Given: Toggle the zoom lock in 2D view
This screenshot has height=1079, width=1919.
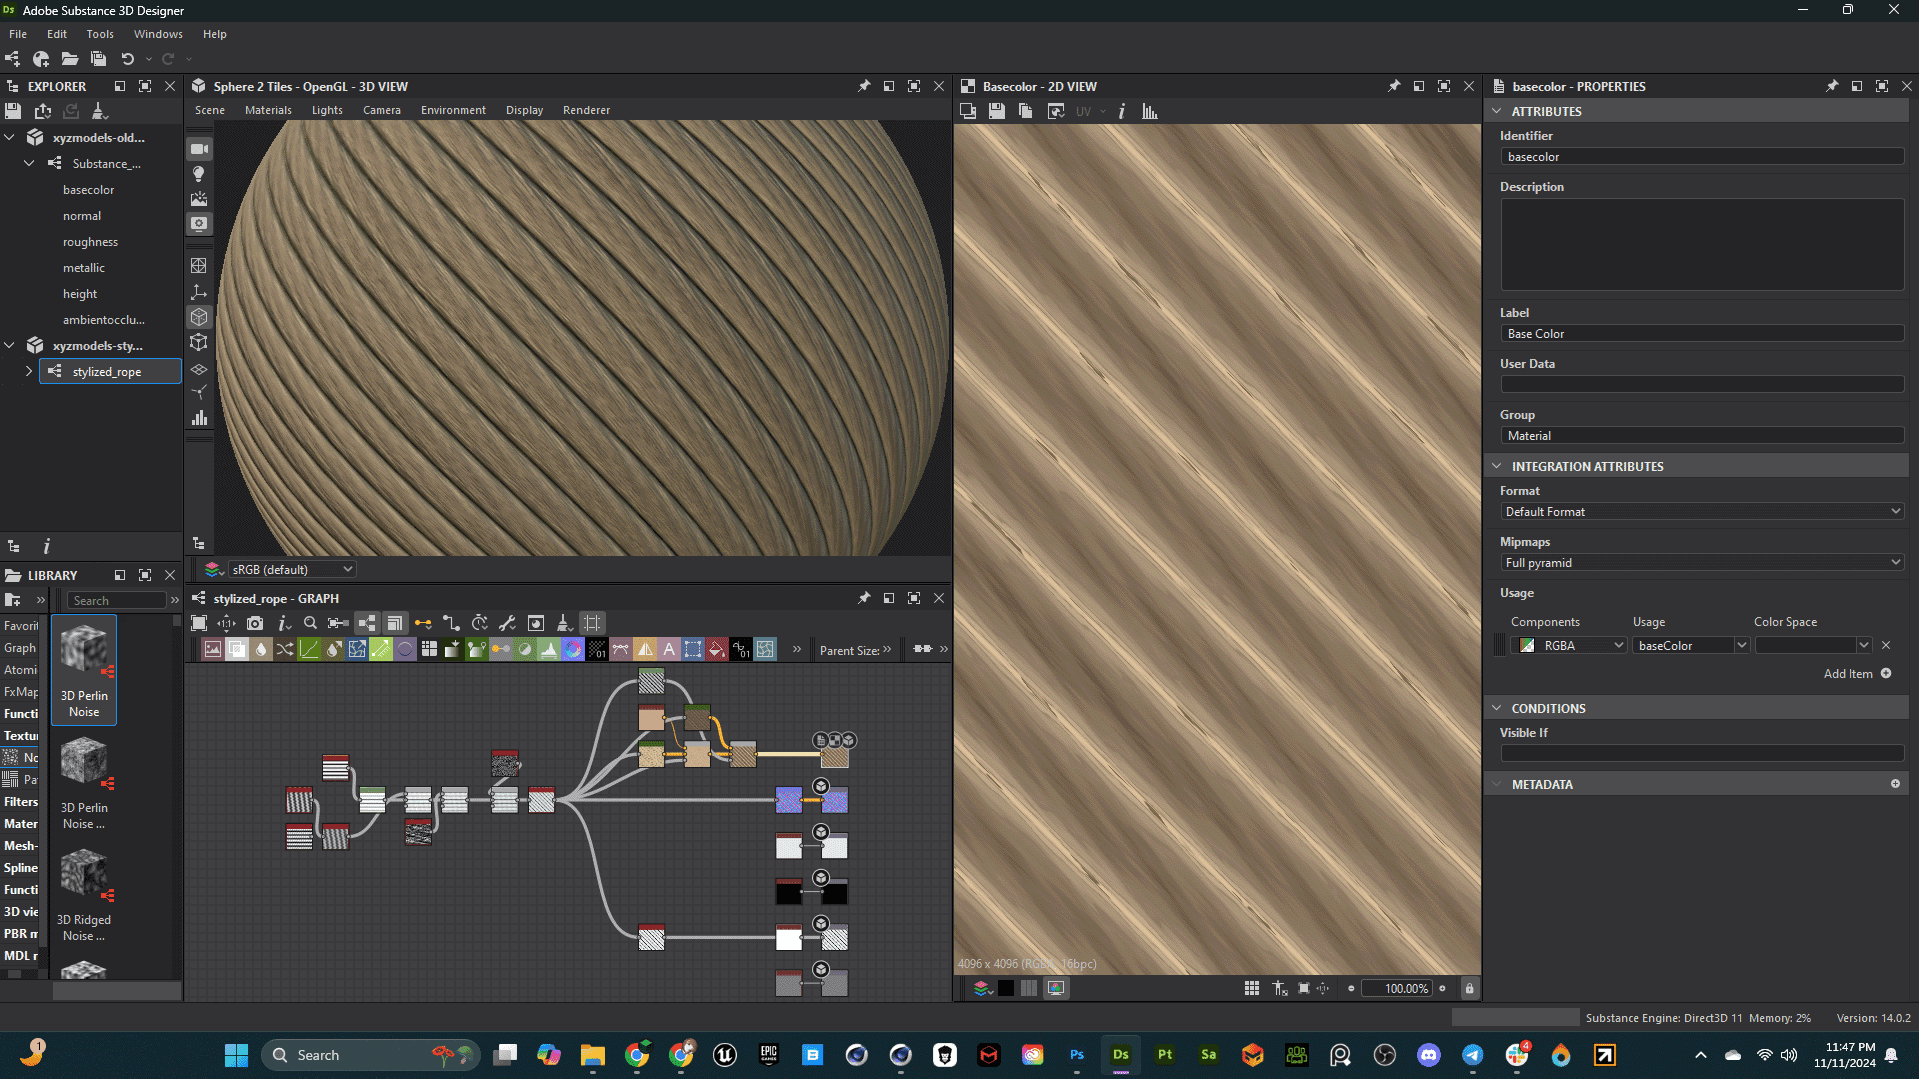Looking at the screenshot, I should point(1469,988).
